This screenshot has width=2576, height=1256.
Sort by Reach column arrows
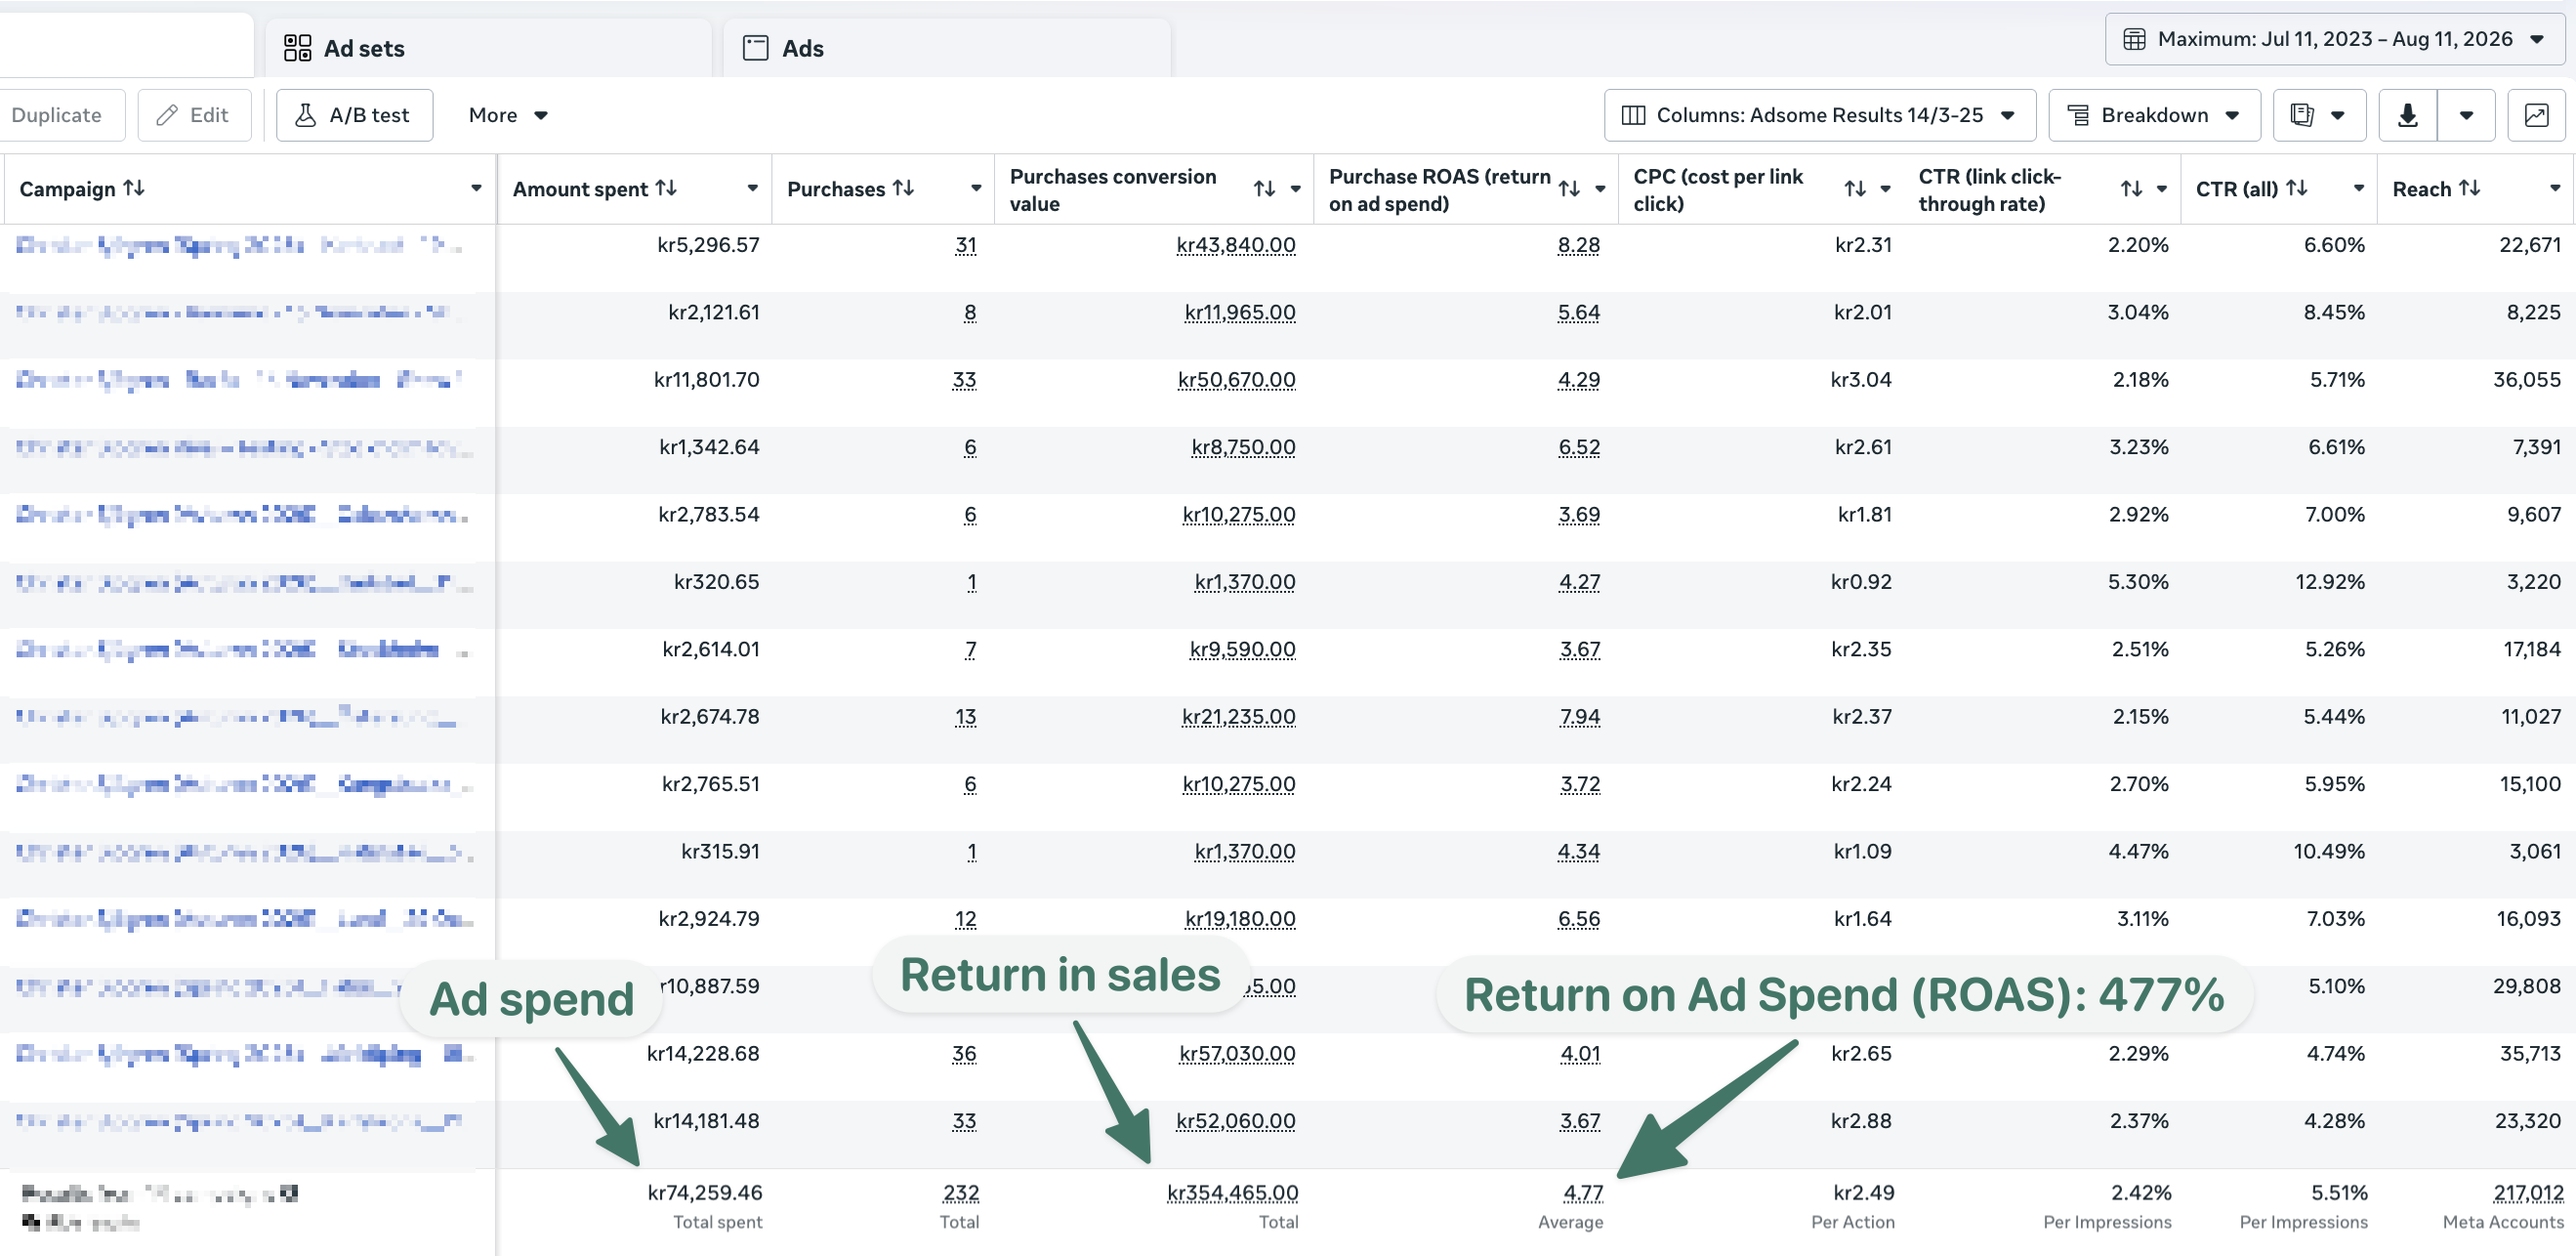pyautogui.click(x=2469, y=188)
